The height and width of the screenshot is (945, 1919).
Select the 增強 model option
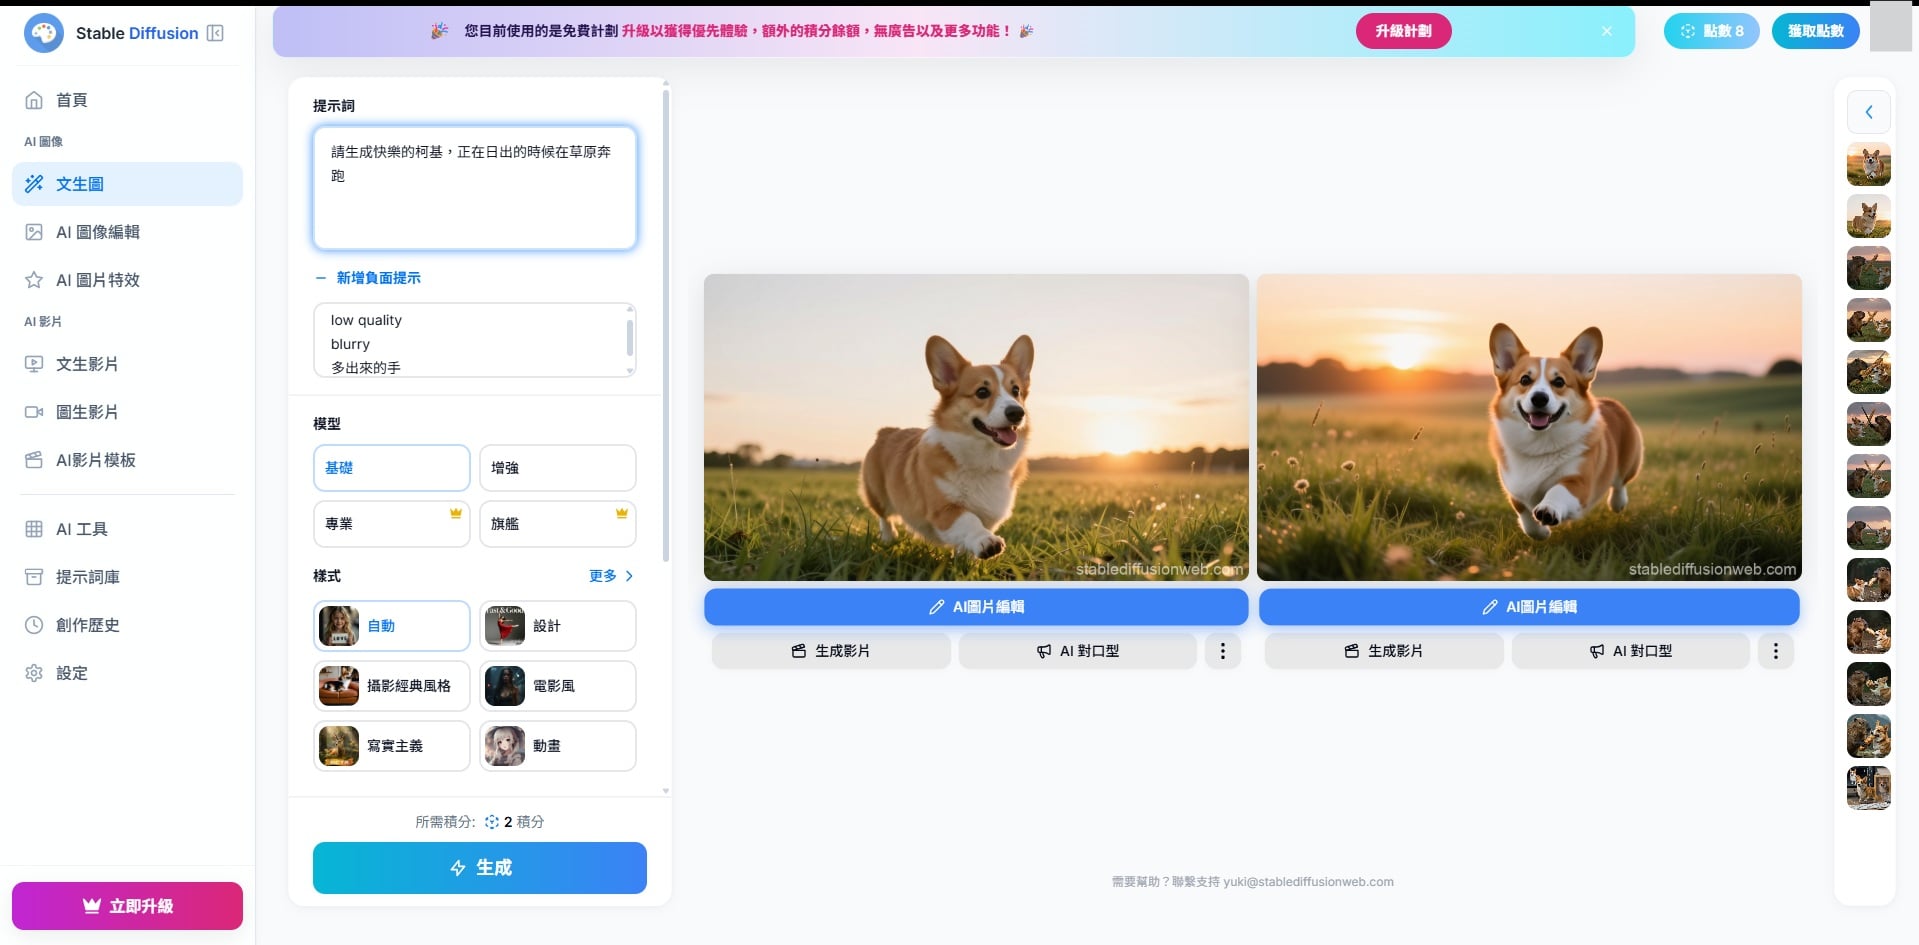(557, 468)
